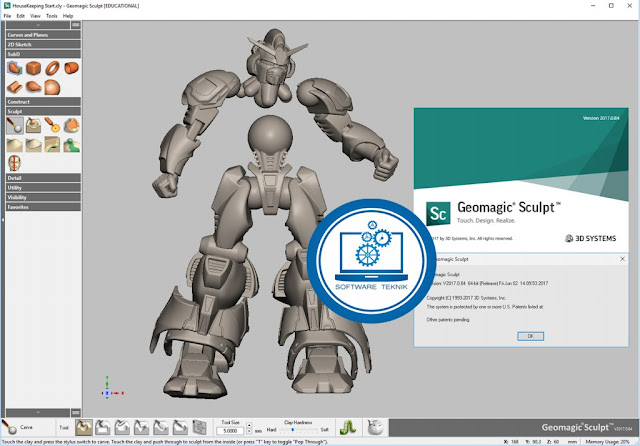Select the SubD shape icon with blue cage
The height and width of the screenshot is (446, 640).
coord(15,68)
